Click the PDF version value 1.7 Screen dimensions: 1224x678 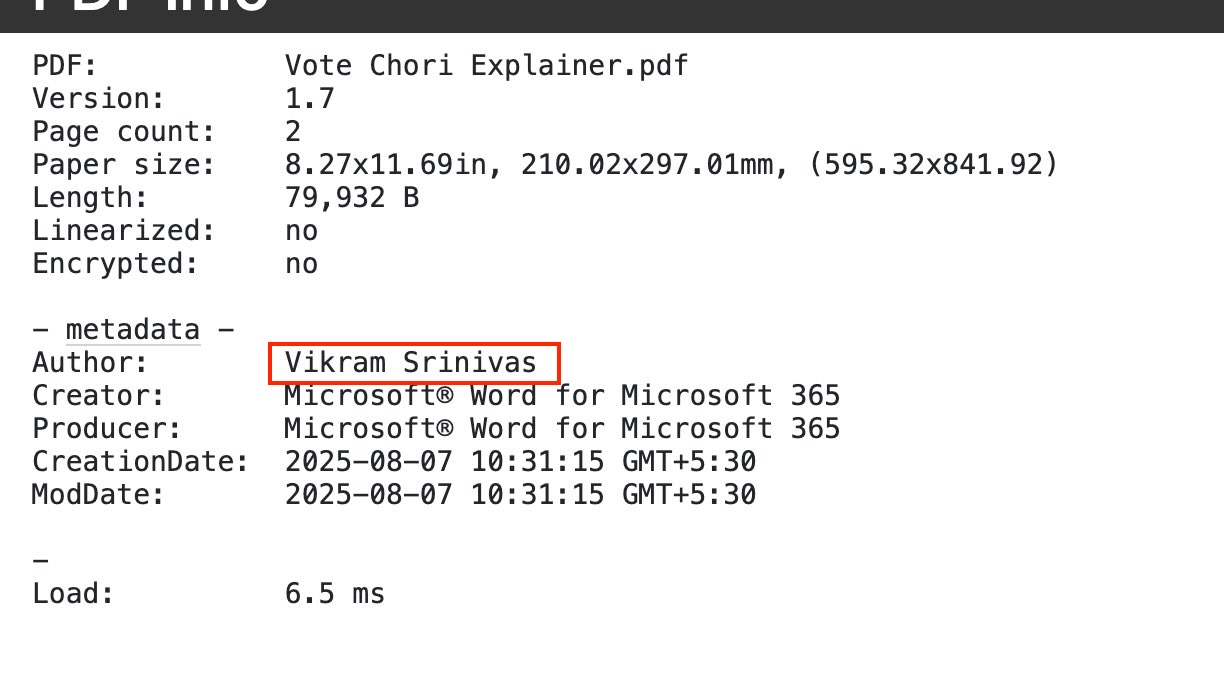pyautogui.click(x=309, y=99)
